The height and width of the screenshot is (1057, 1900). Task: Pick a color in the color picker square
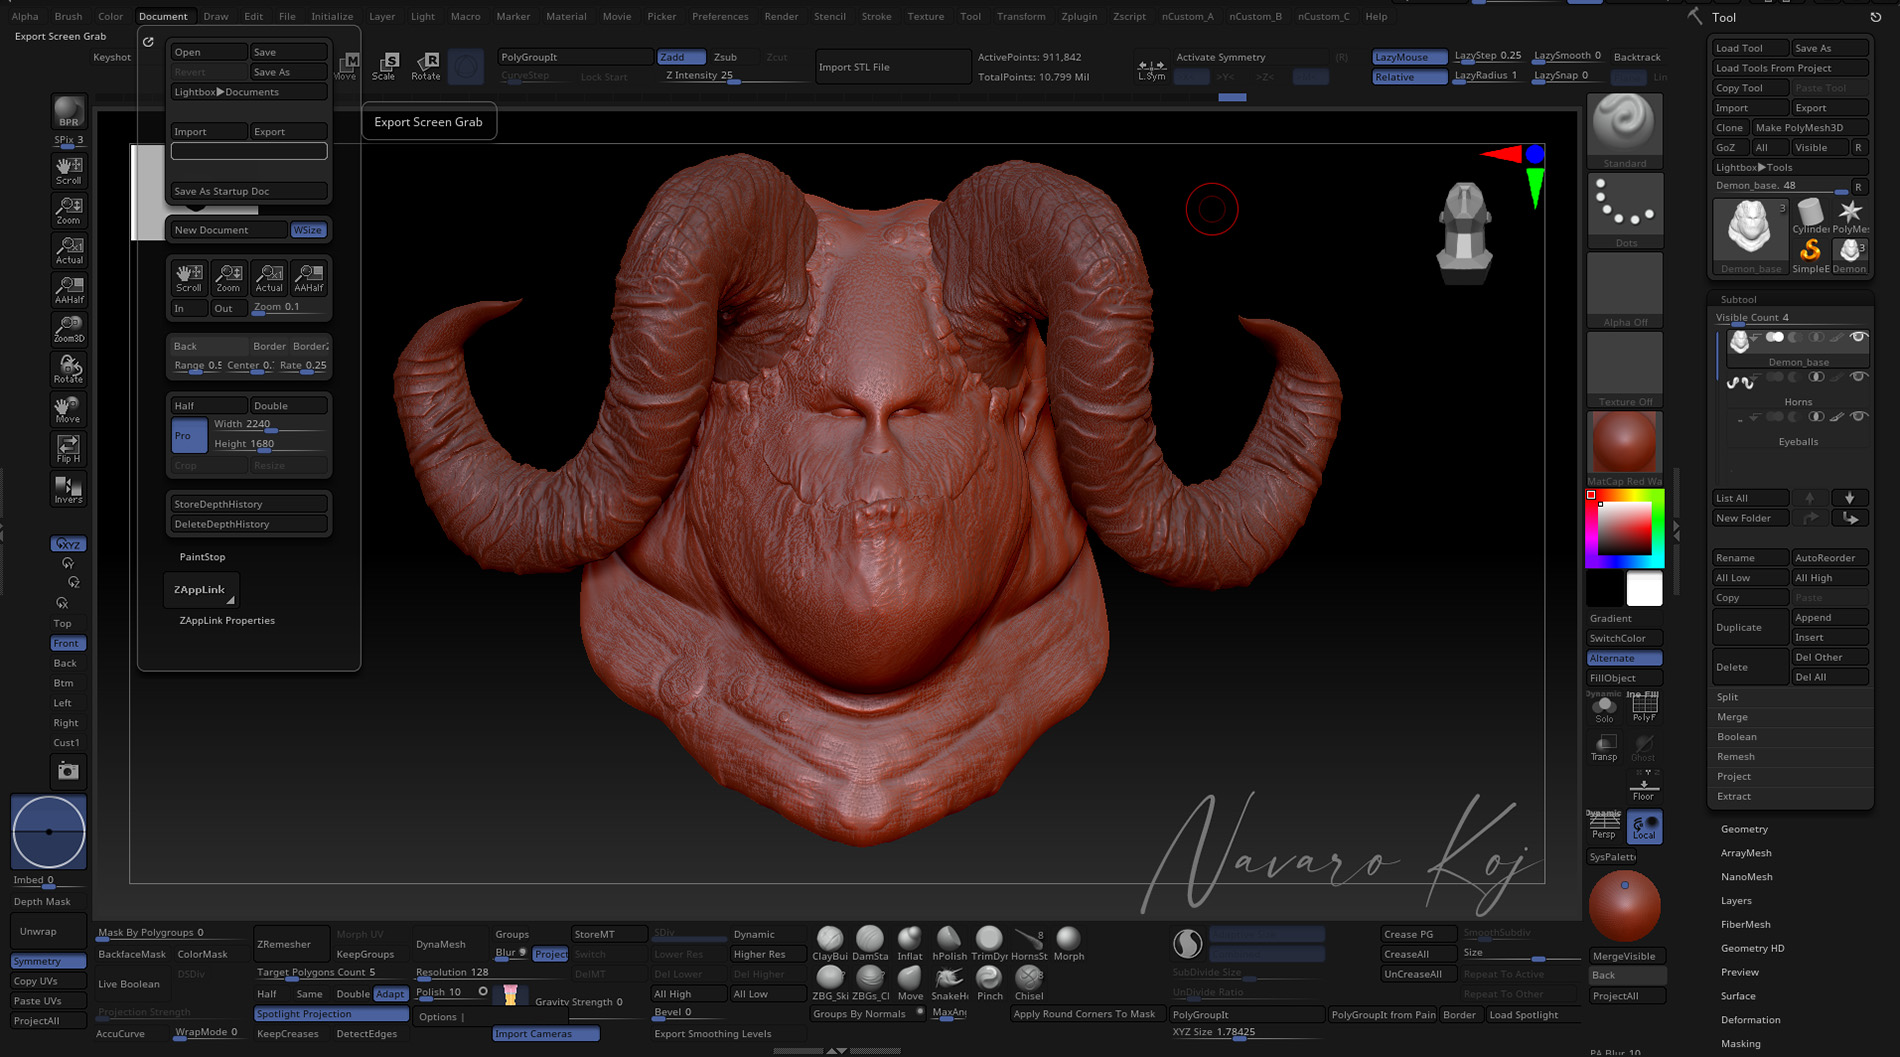1624,527
